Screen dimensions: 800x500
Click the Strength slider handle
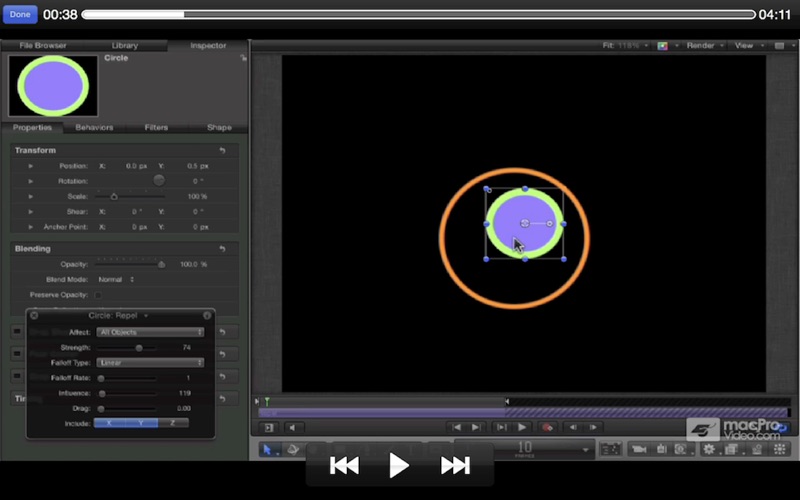click(x=139, y=347)
